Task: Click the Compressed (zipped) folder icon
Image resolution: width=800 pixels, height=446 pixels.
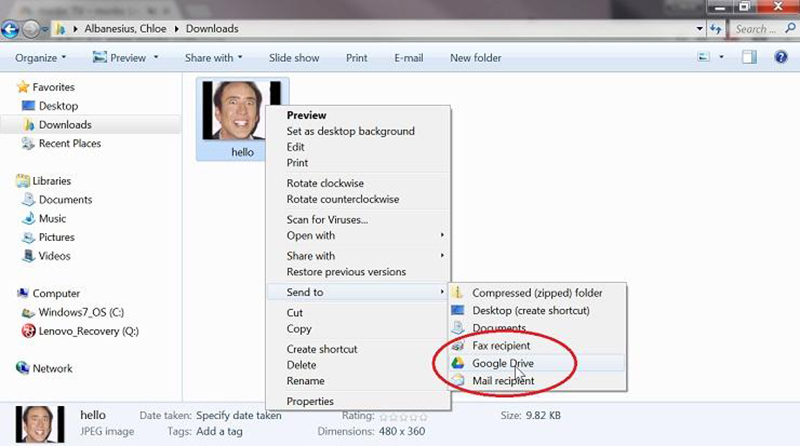Action: (458, 293)
